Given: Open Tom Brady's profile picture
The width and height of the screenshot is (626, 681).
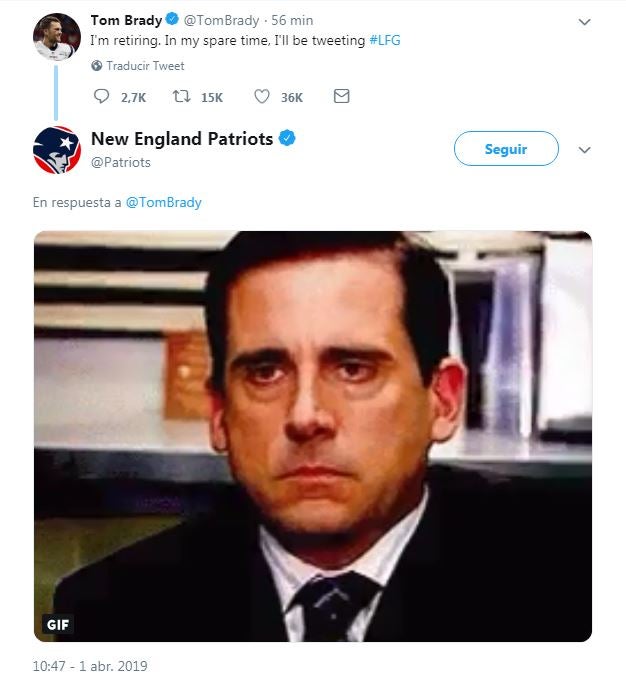Looking at the screenshot, I should click(56, 34).
